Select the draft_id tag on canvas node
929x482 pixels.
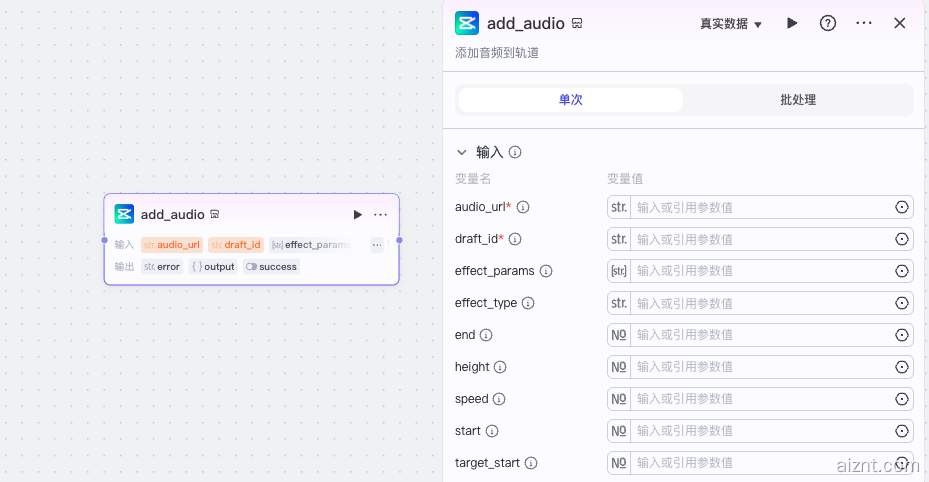point(236,245)
